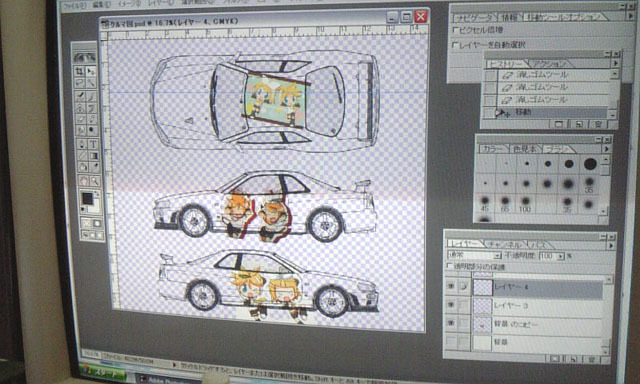Open the blend mode dropdown showing 通常

pyautogui.click(x=497, y=256)
